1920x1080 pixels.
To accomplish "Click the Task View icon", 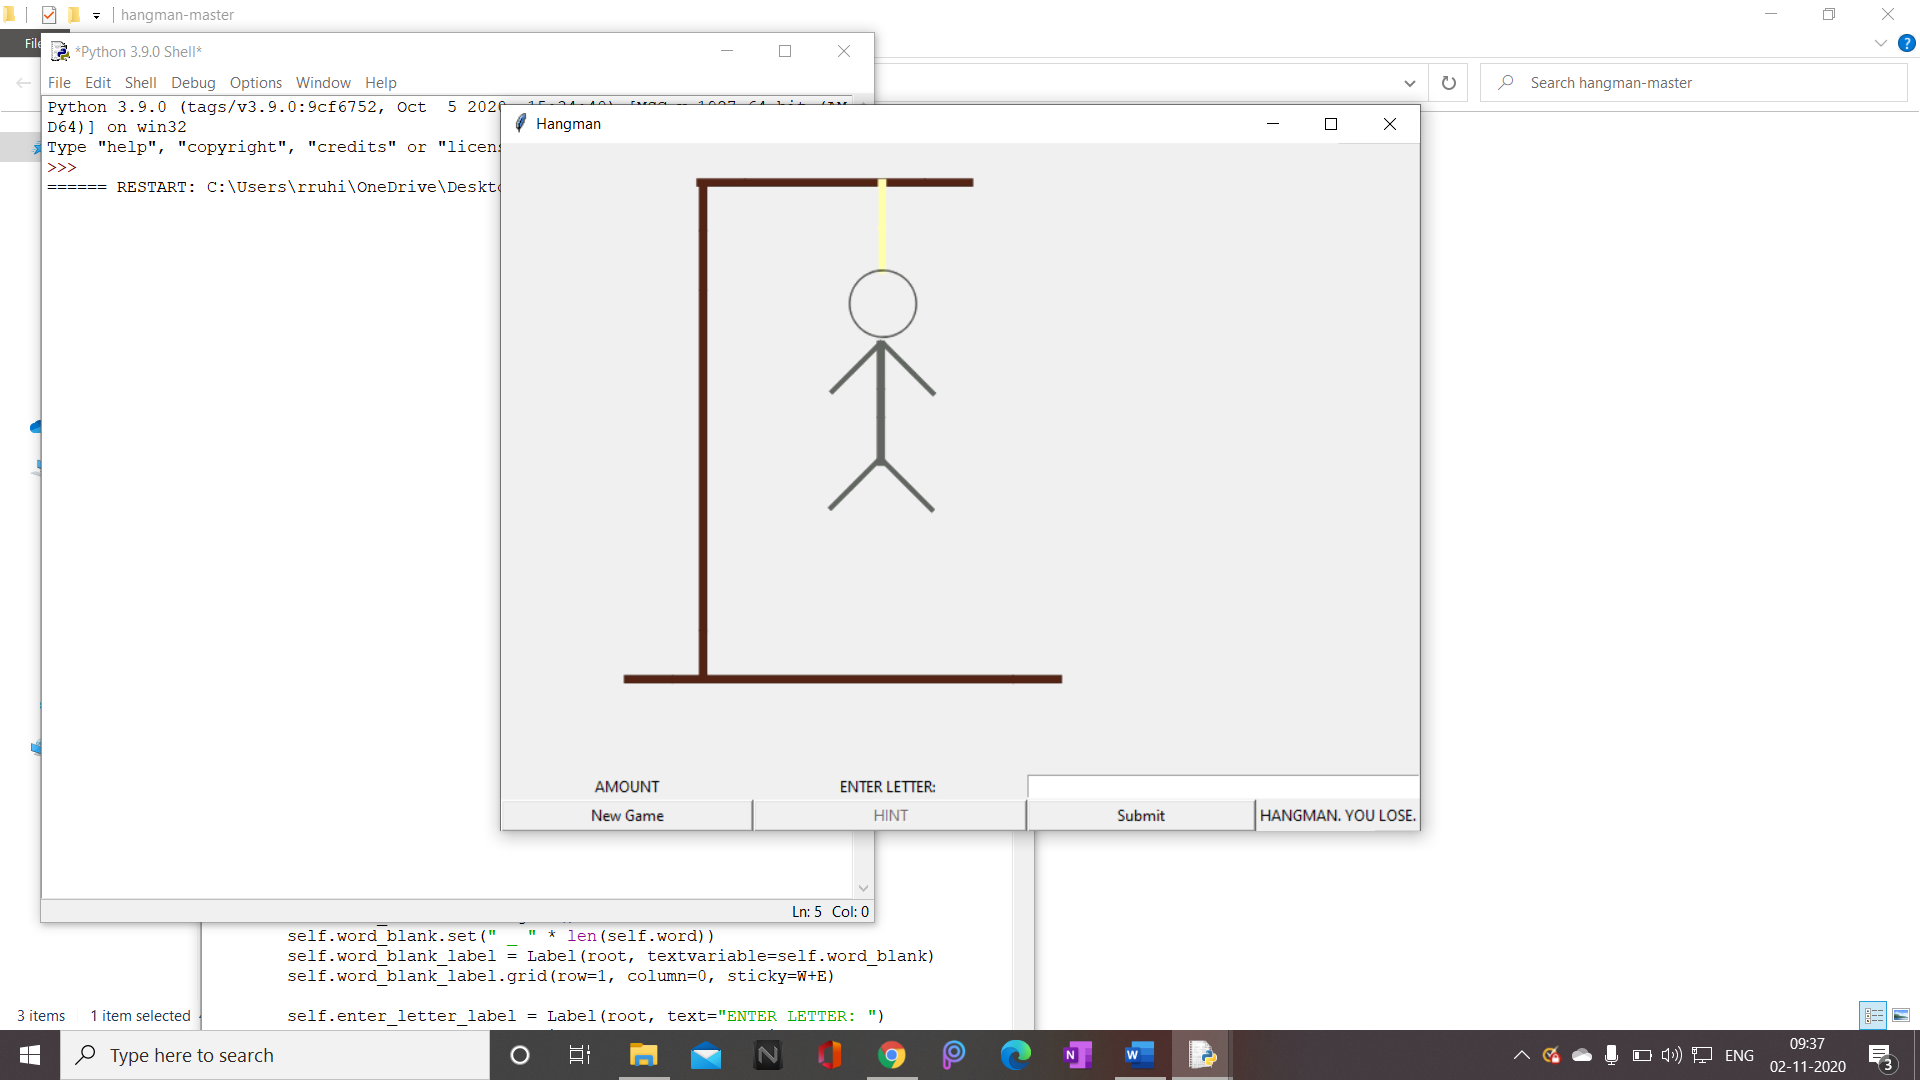I will coord(580,1055).
